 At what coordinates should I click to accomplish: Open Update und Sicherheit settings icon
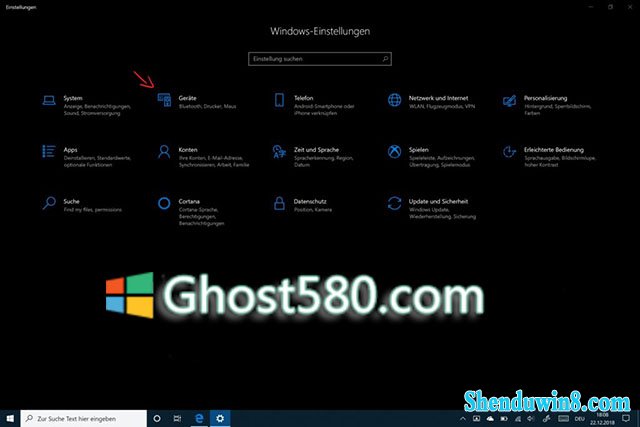click(394, 203)
